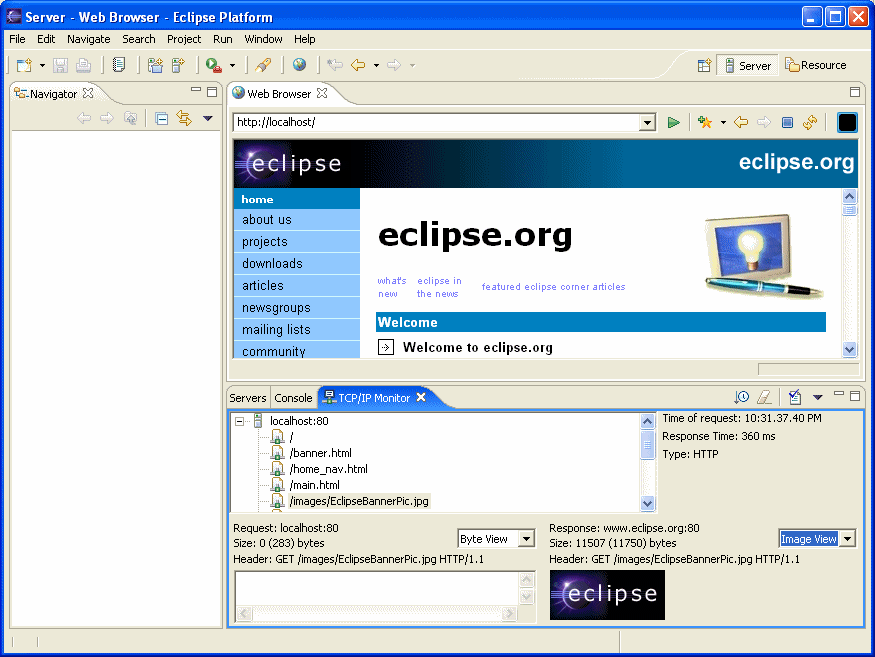Maximize the Web Browser view
The image size is (875, 657).
(x=854, y=92)
